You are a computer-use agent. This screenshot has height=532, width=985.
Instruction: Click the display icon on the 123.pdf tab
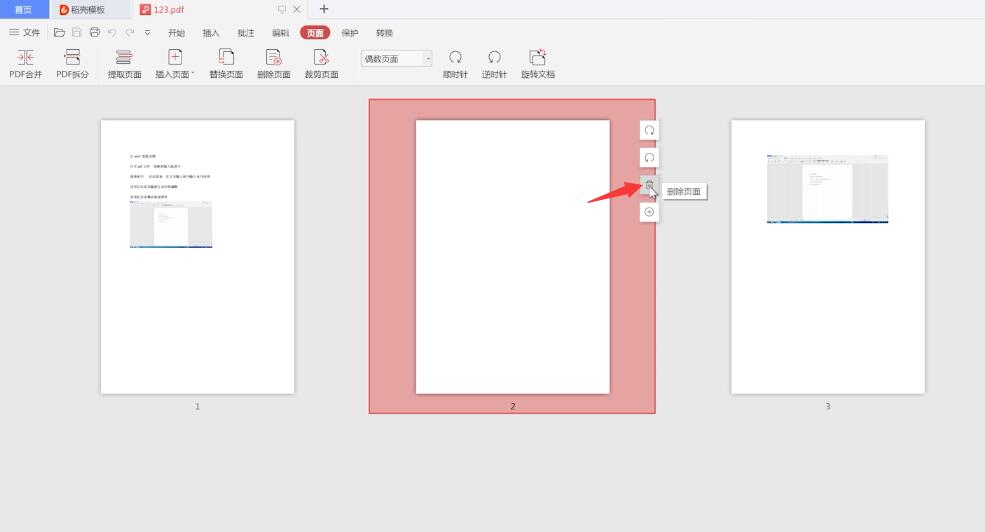pos(281,9)
